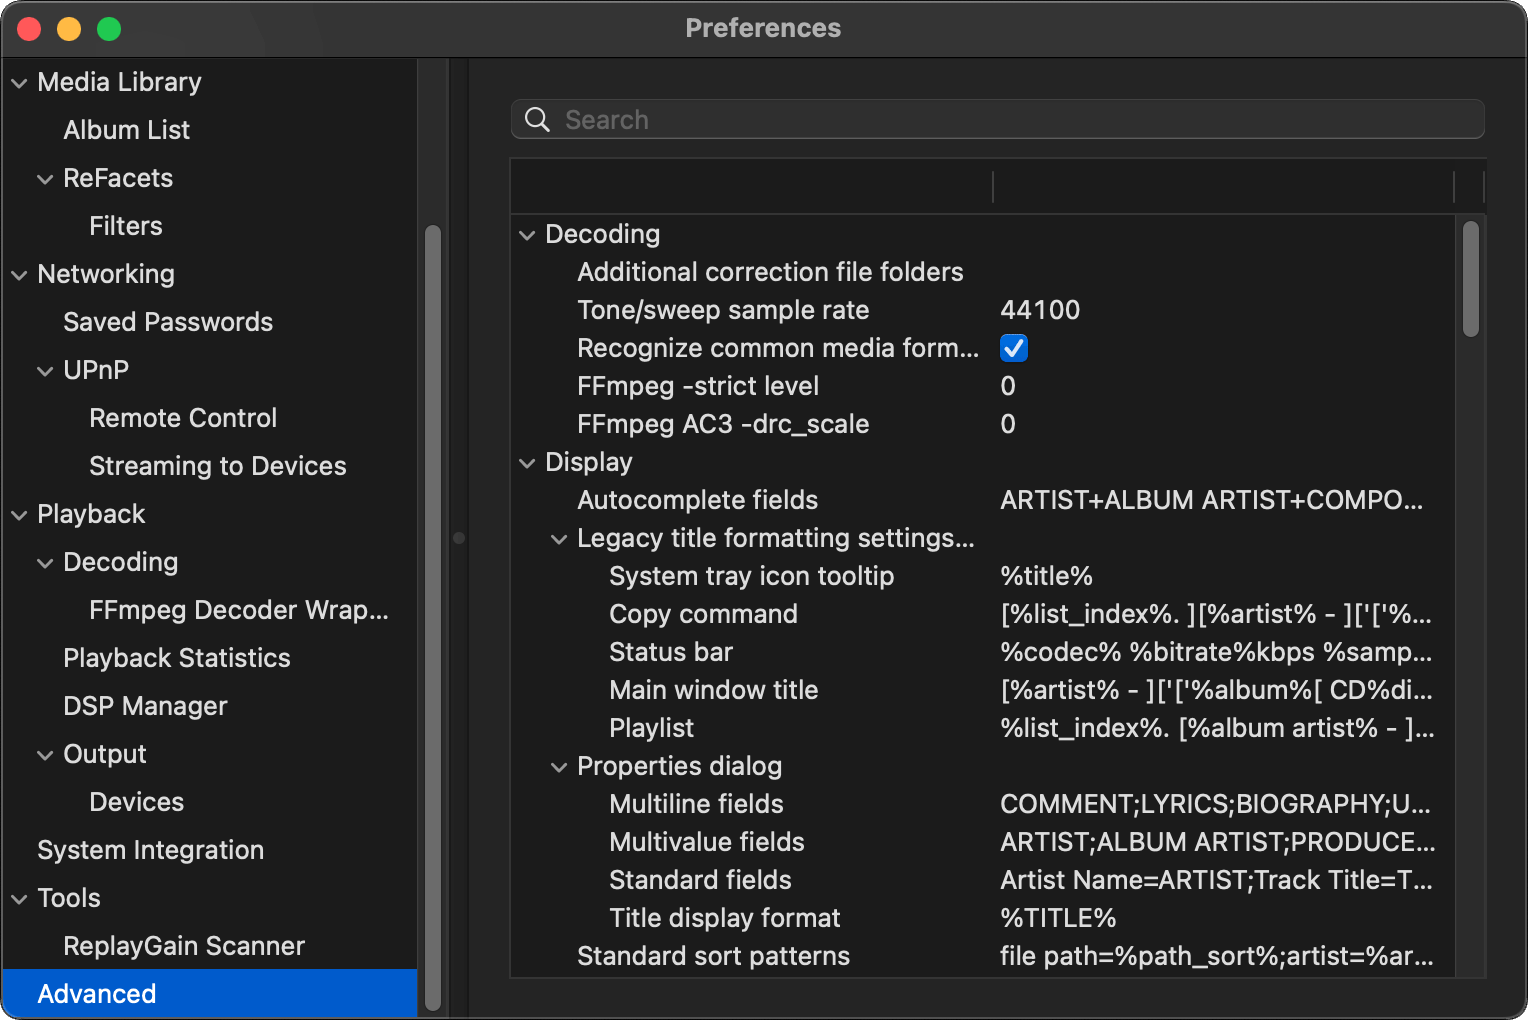This screenshot has height=1020, width=1528.
Task: Click the Tone/sweep sample rate value
Action: (1040, 310)
